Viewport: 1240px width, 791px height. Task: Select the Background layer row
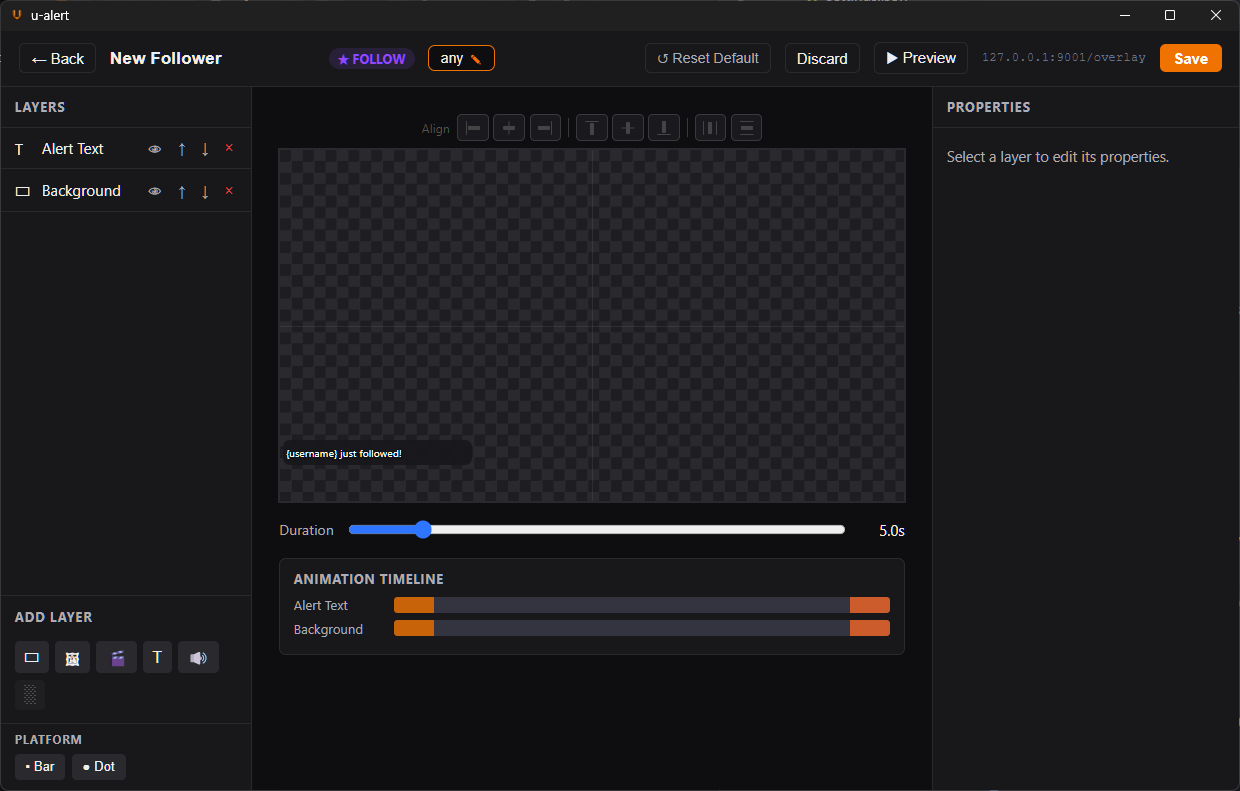pyautogui.click(x=126, y=191)
